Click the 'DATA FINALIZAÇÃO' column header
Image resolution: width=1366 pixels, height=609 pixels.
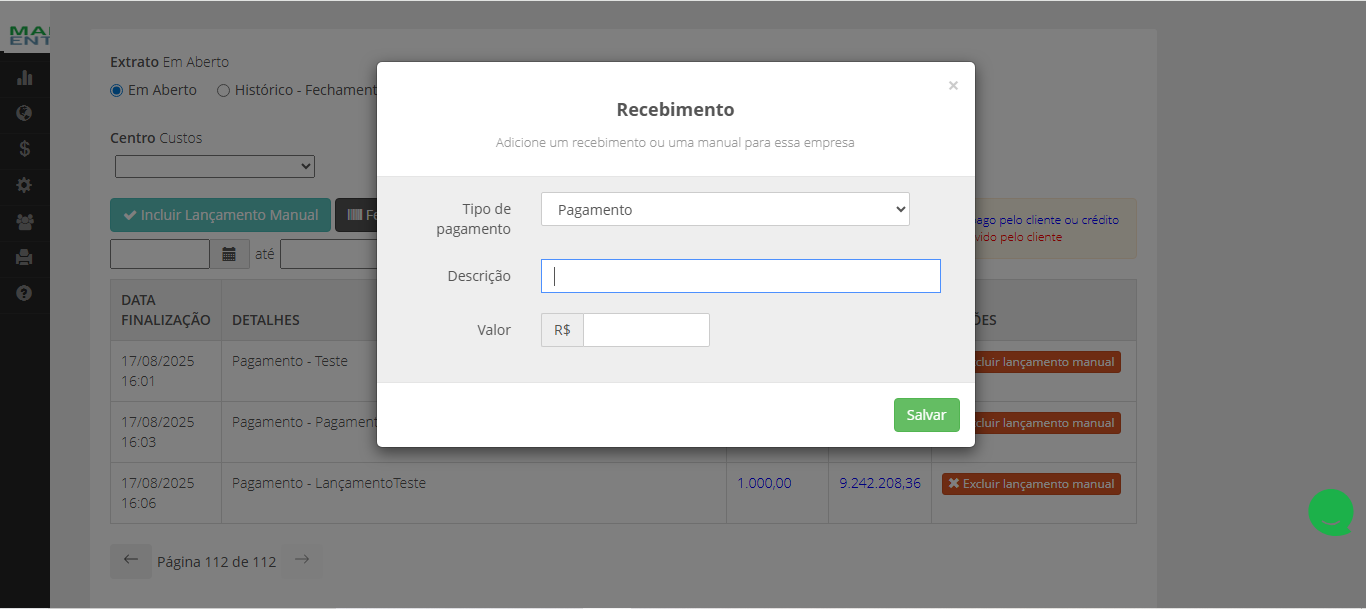(166, 310)
